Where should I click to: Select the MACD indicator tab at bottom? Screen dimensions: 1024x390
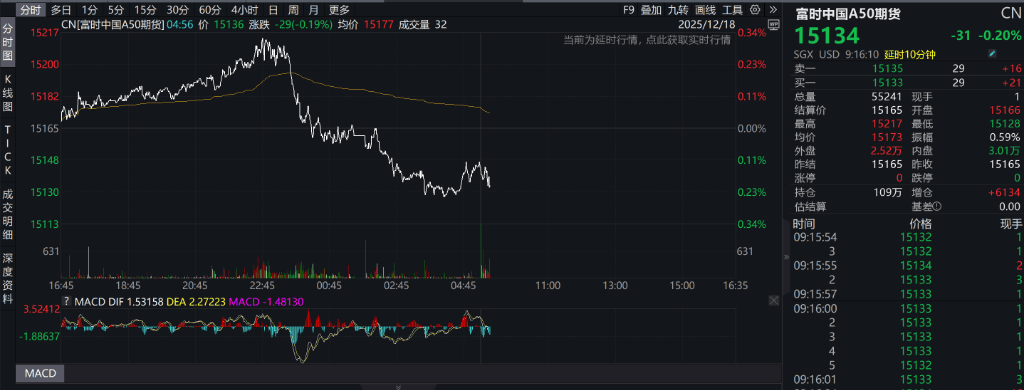[40, 374]
